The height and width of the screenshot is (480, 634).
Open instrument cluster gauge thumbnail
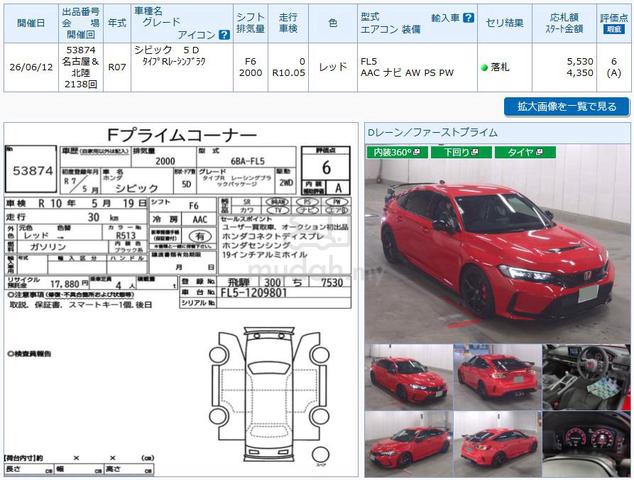point(586,444)
